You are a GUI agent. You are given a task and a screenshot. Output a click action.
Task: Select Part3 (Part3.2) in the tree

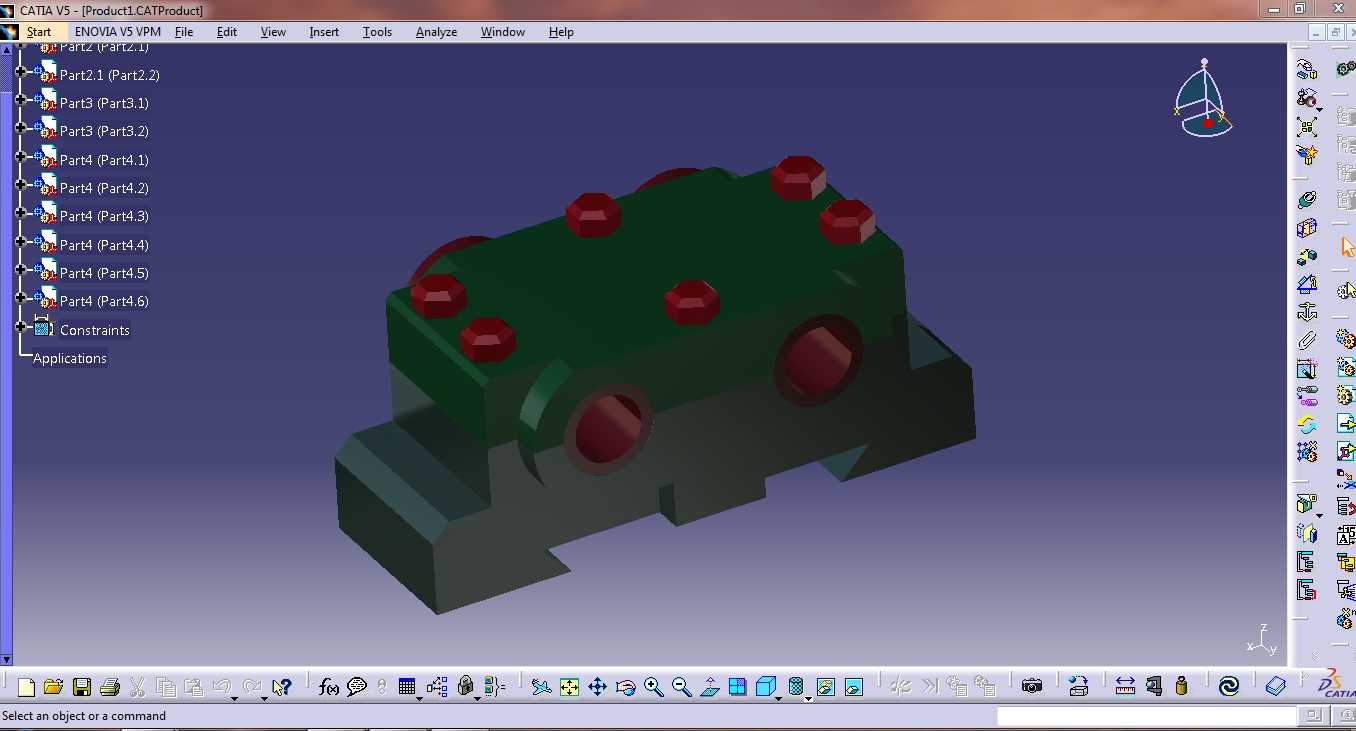pos(104,131)
